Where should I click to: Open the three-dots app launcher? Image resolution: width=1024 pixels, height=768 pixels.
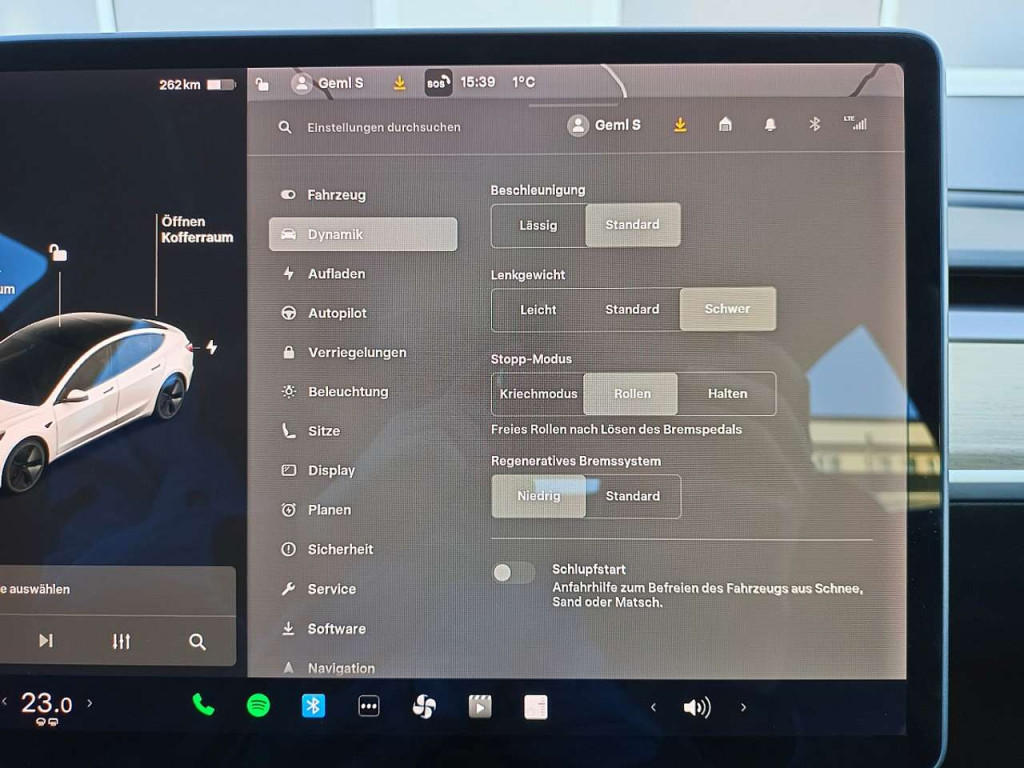click(369, 707)
